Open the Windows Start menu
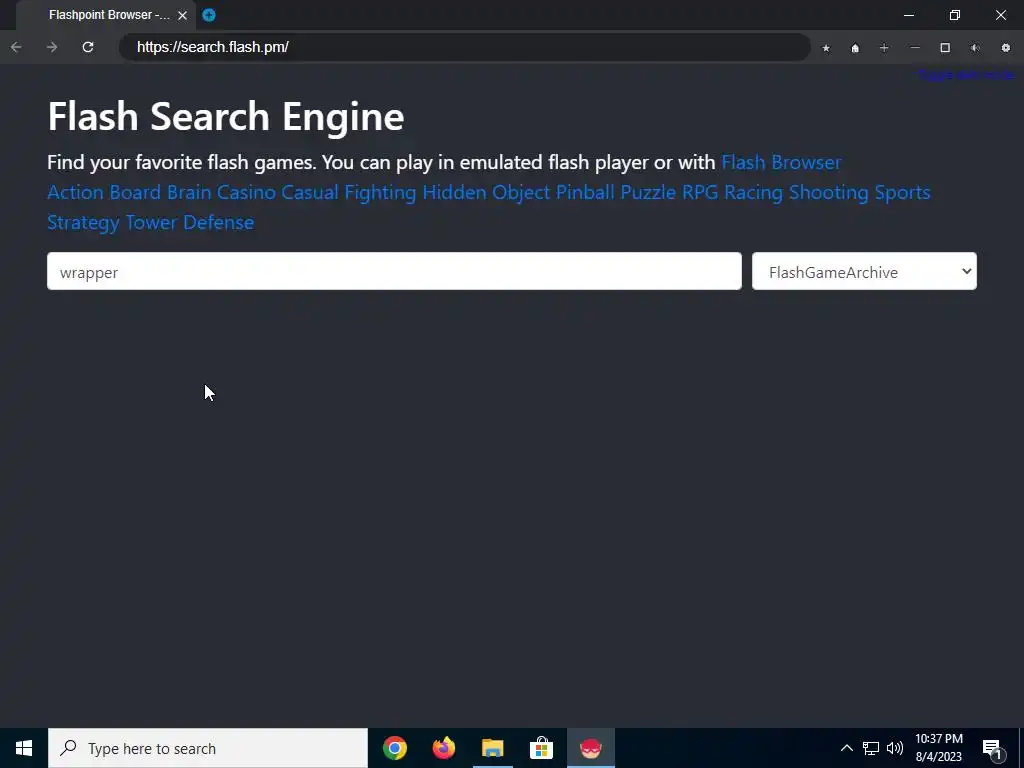Image resolution: width=1024 pixels, height=768 pixels. tap(24, 748)
